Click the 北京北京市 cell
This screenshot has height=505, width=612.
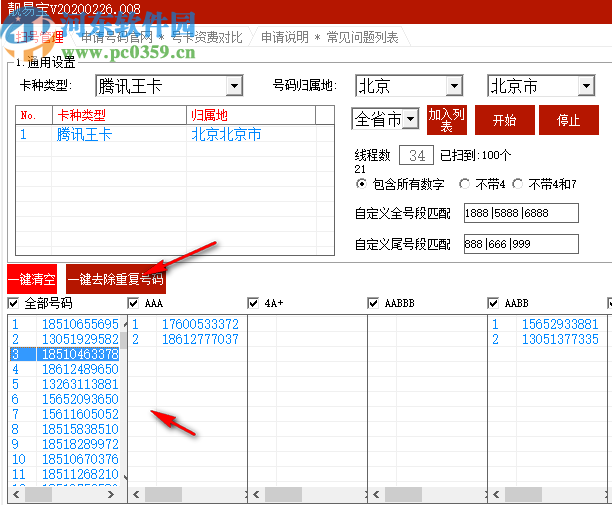pyautogui.click(x=226, y=134)
